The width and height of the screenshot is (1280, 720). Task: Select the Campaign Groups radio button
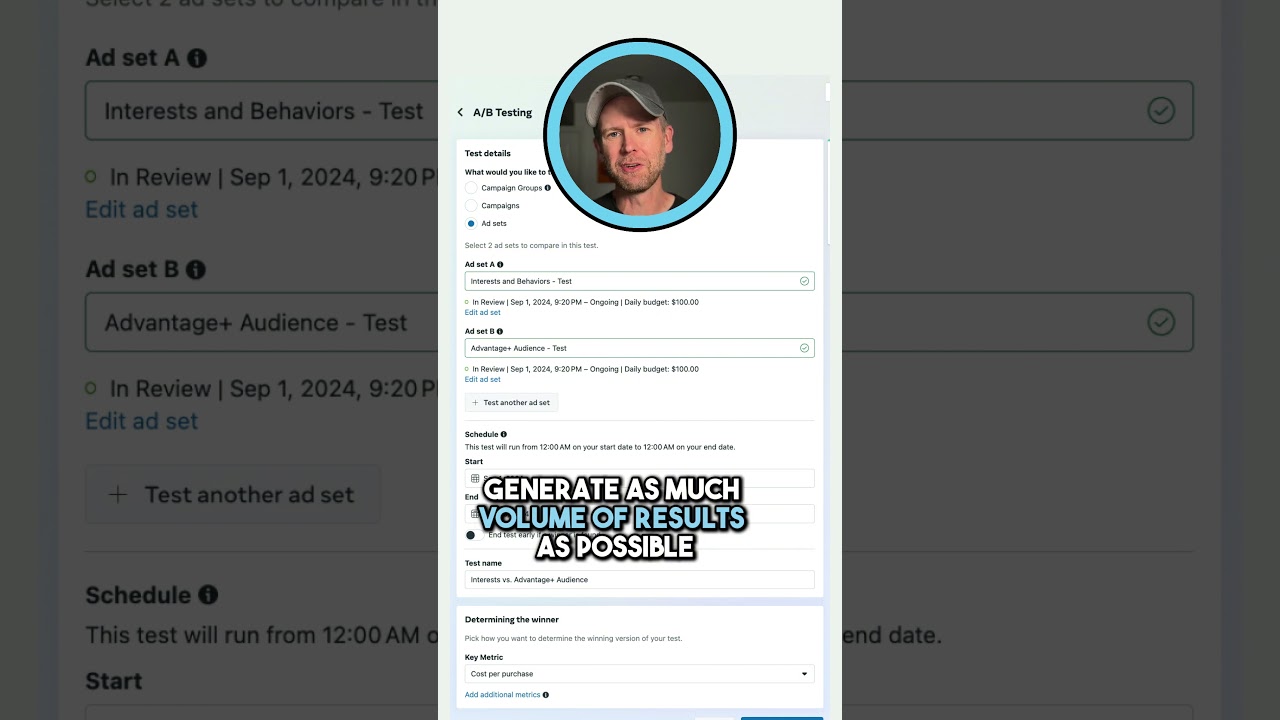[471, 188]
